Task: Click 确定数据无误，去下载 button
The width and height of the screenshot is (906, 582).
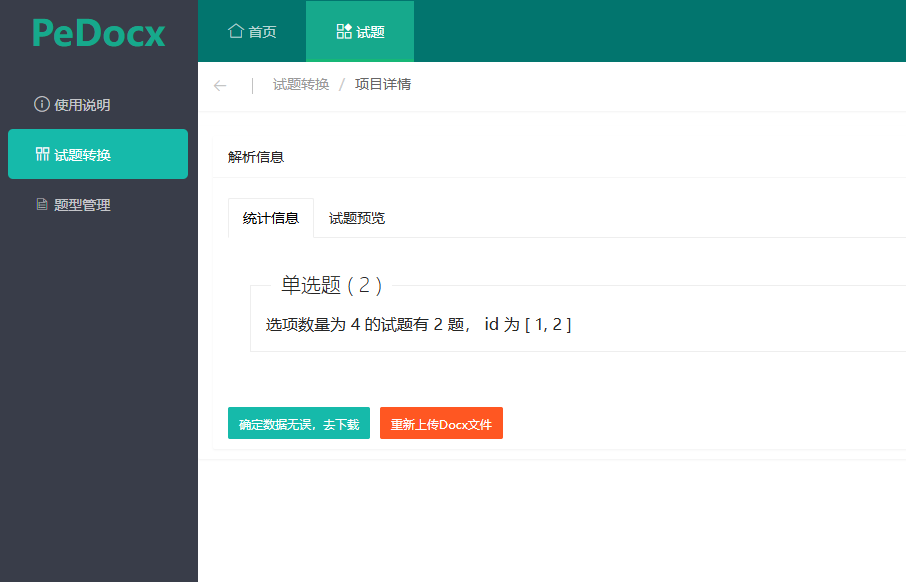Action: pos(299,423)
